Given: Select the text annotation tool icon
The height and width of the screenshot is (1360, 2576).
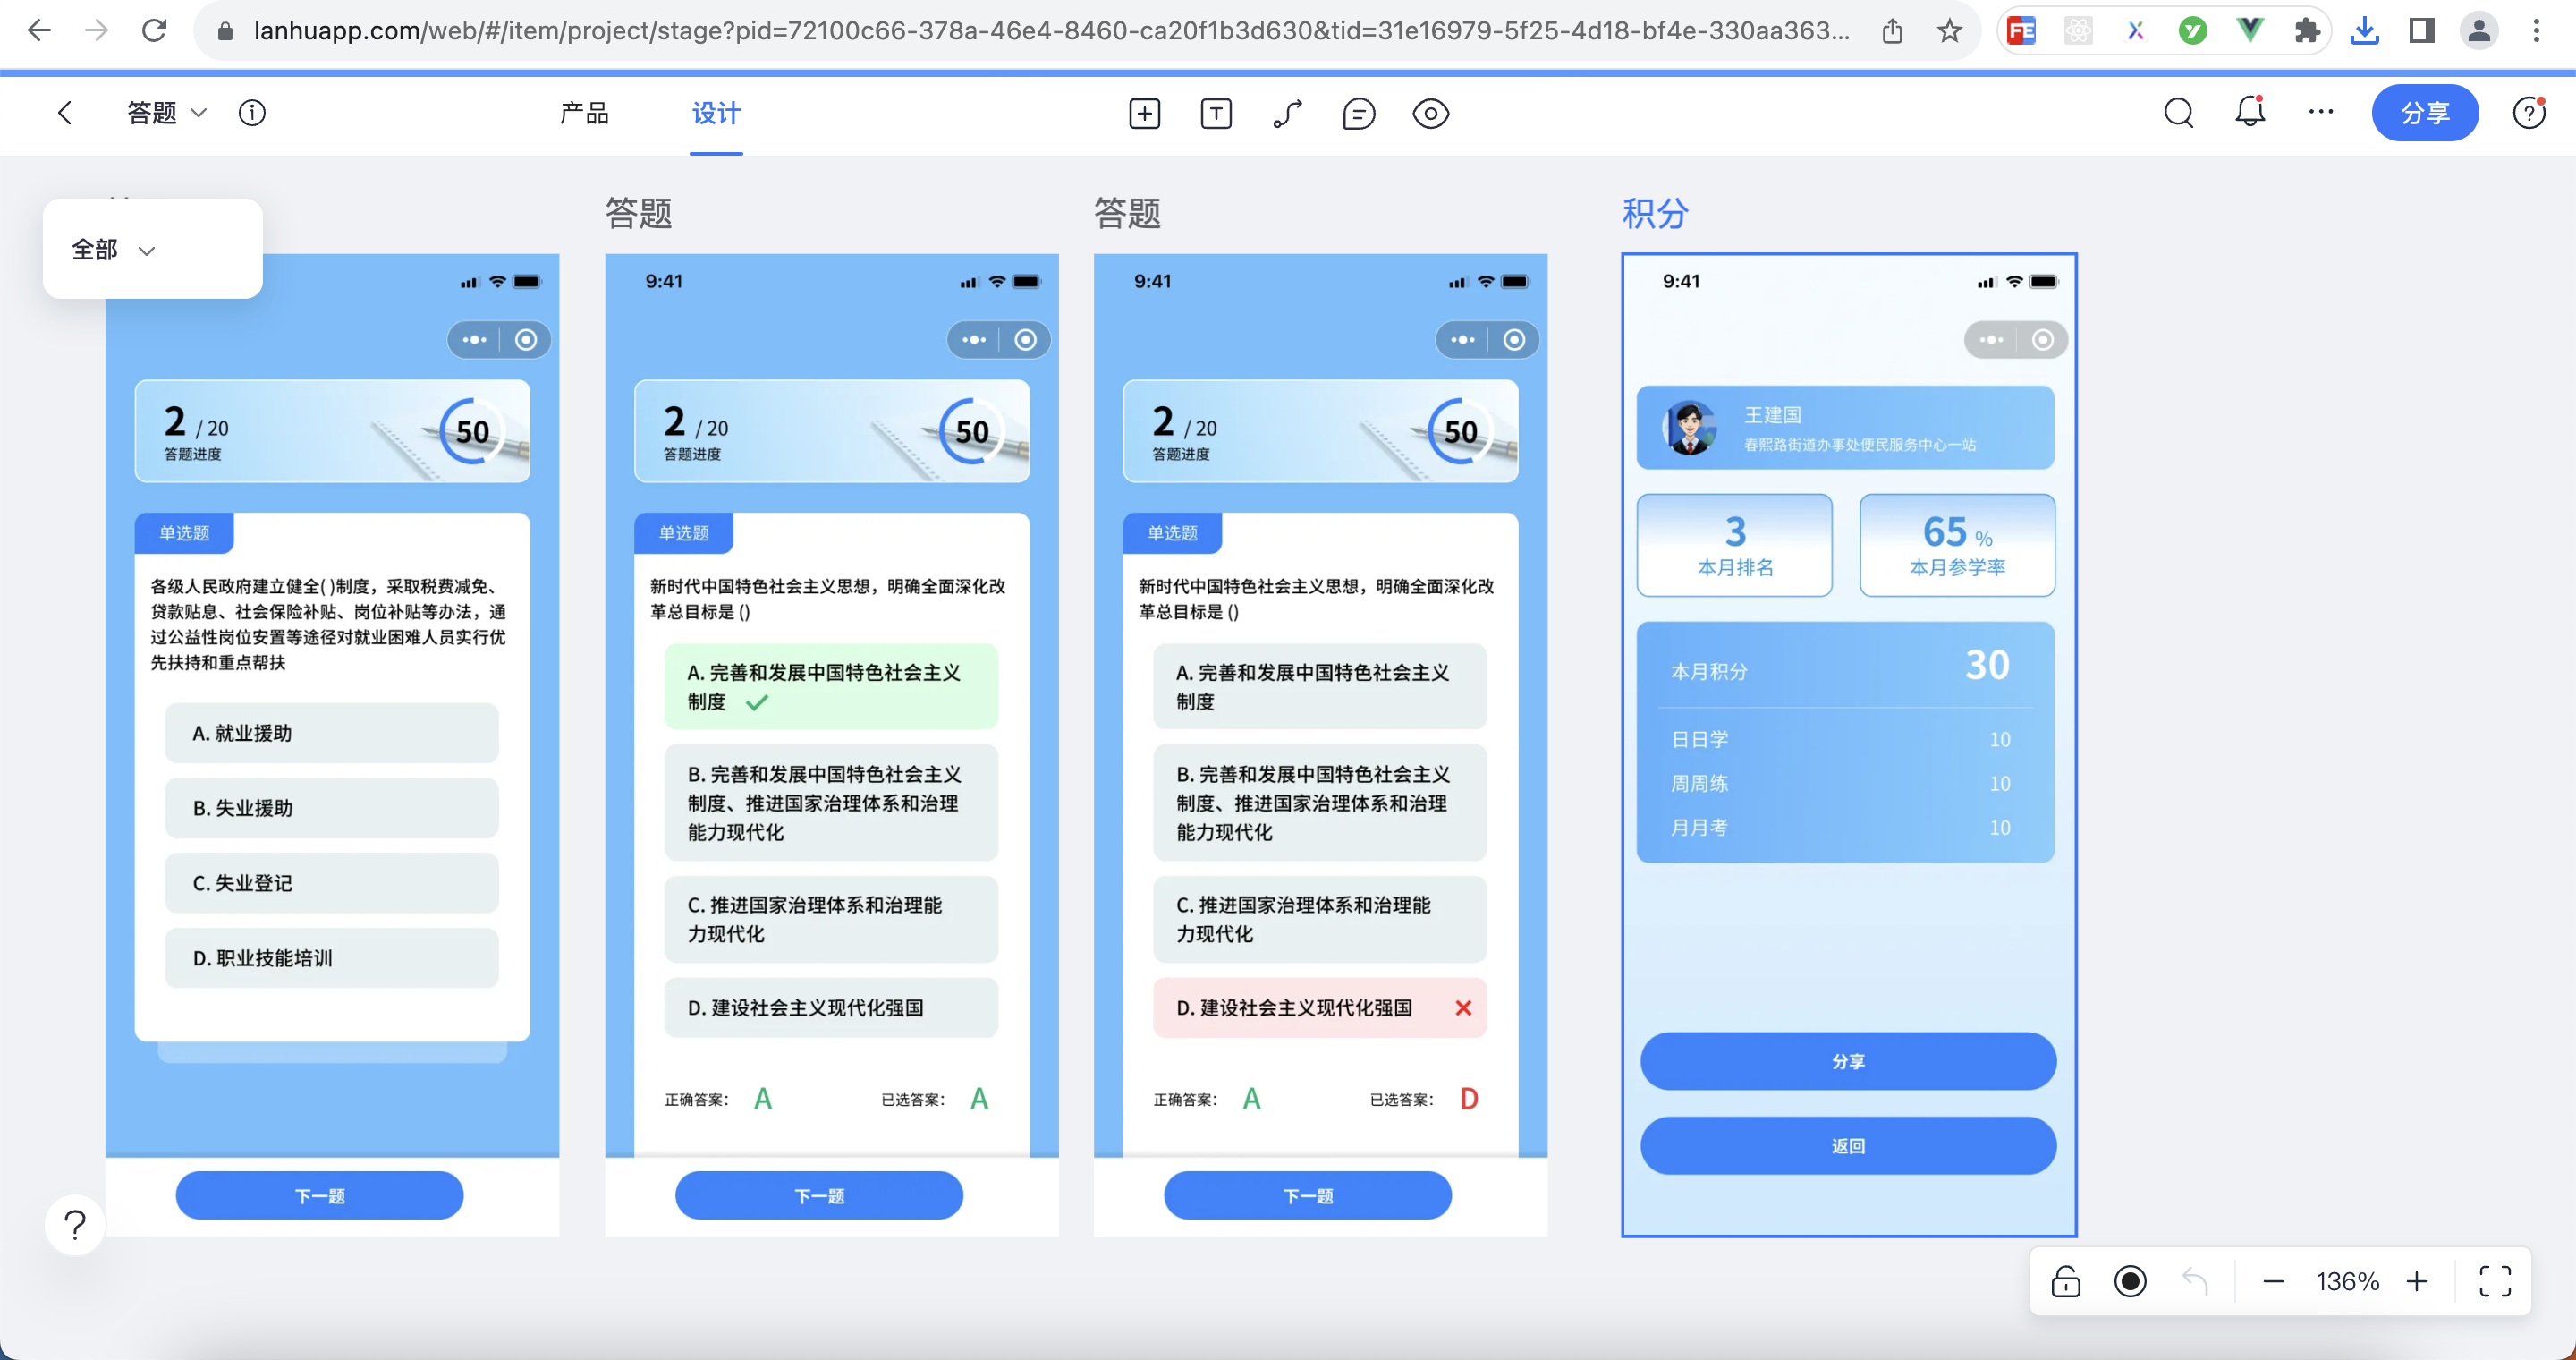Looking at the screenshot, I should [x=1215, y=114].
